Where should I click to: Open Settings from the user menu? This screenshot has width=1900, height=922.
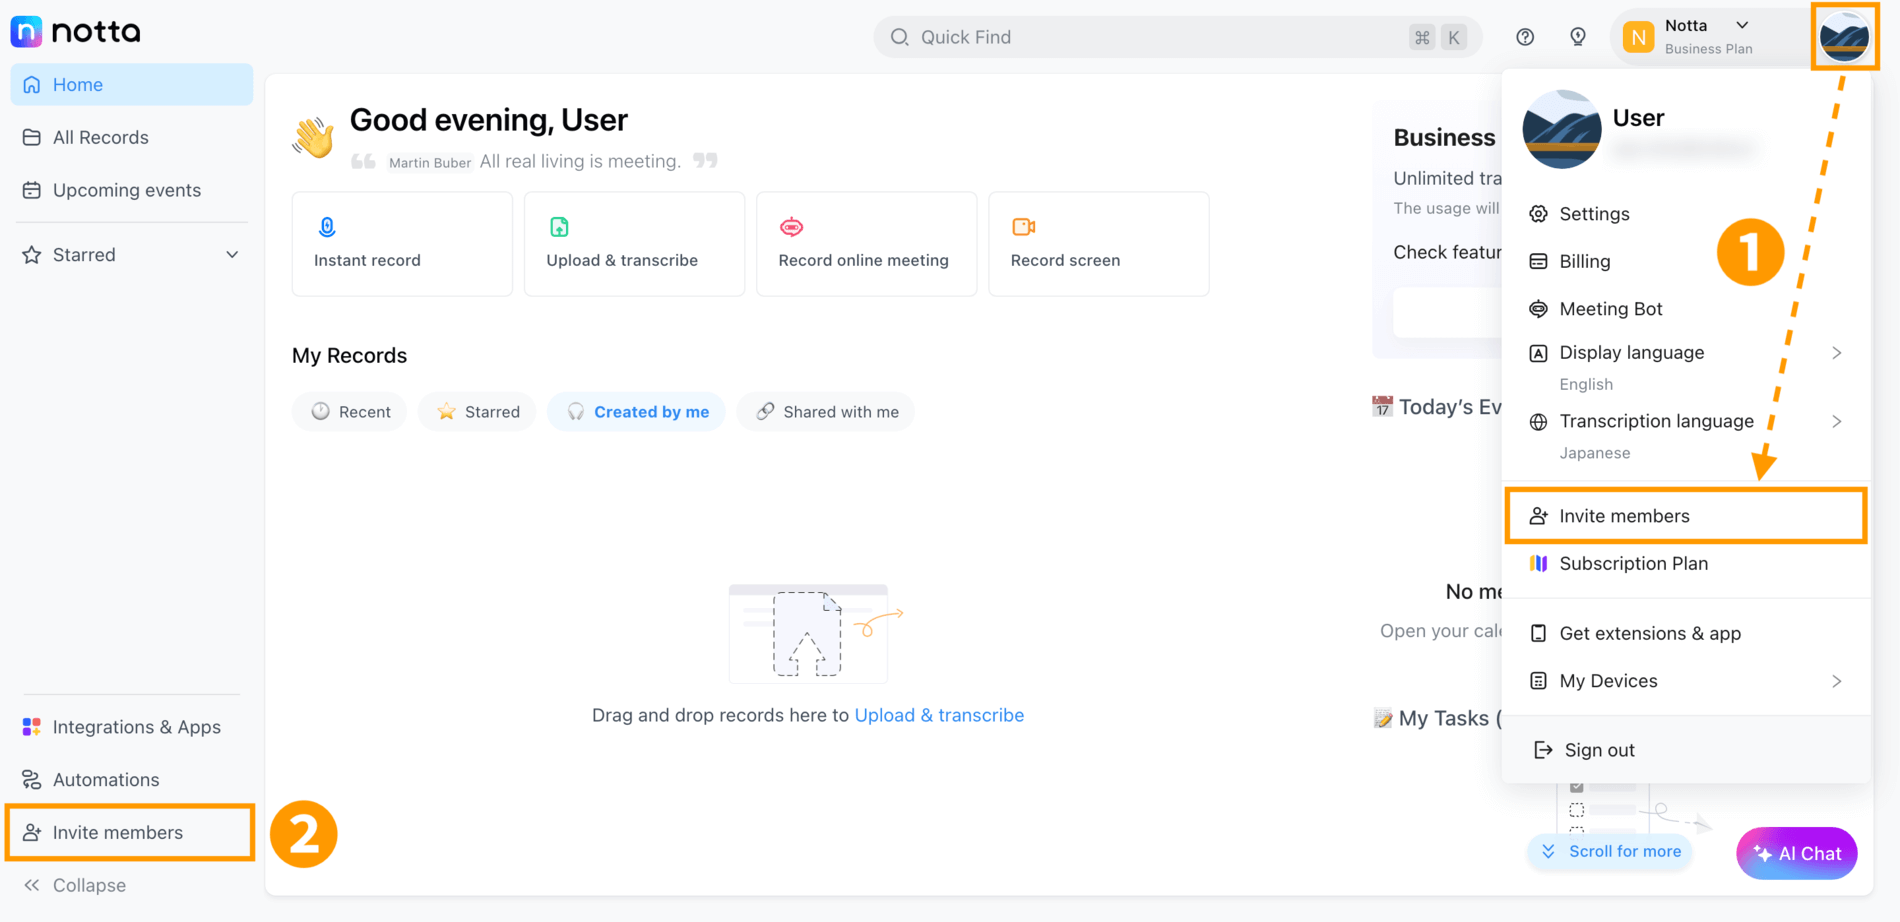tap(1686, 214)
